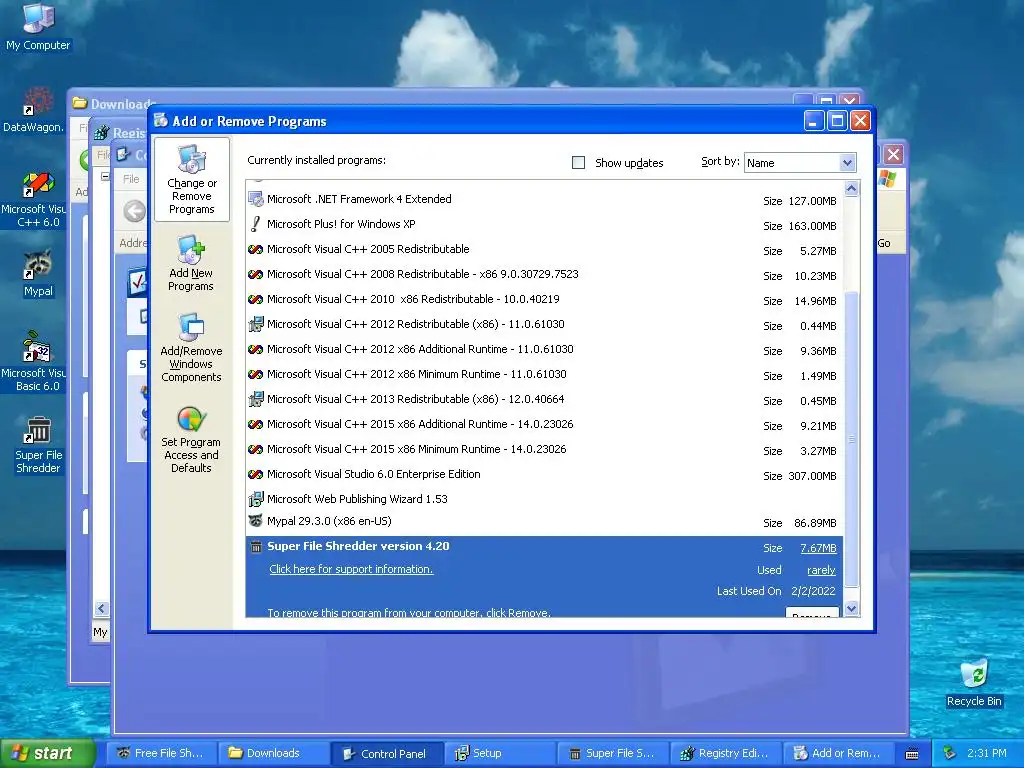Select Visual C++ 2015 x86 Minimum Runtime entry
The height and width of the screenshot is (768, 1024).
543,450
